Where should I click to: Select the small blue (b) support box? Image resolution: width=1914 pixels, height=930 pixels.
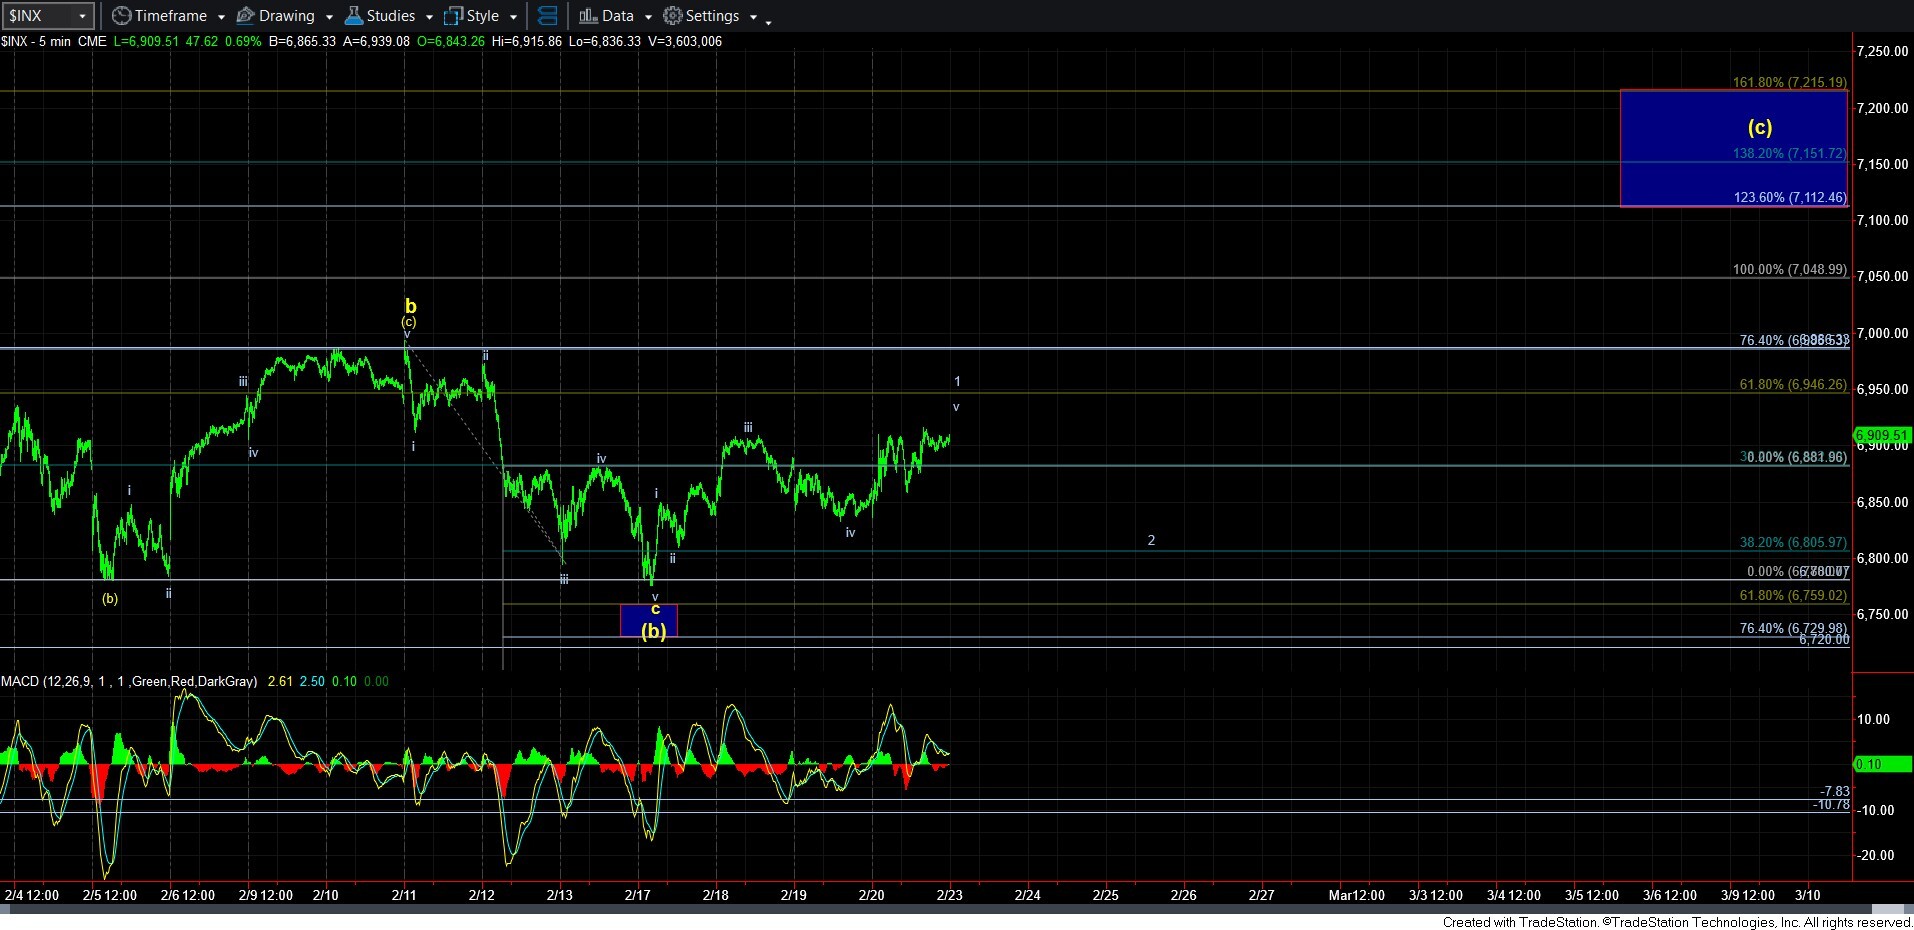coord(649,620)
